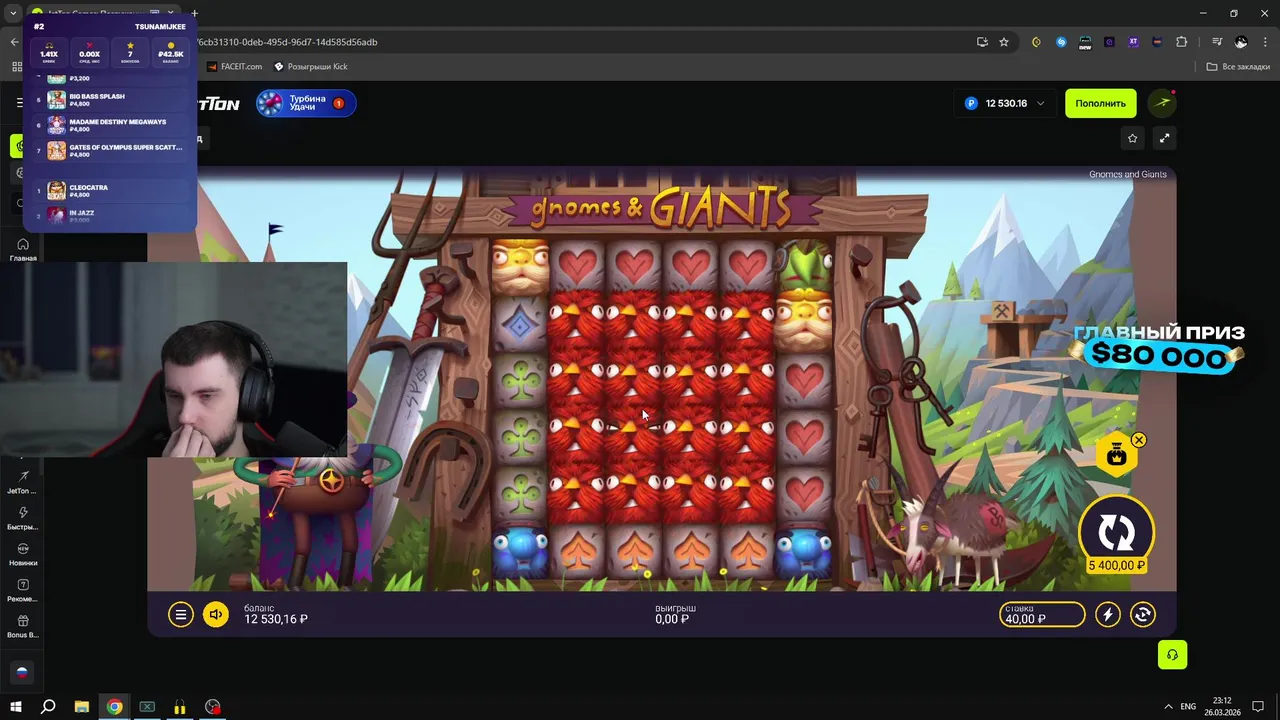Open the bet amount selector showing 40,00 ₽

click(x=1042, y=614)
